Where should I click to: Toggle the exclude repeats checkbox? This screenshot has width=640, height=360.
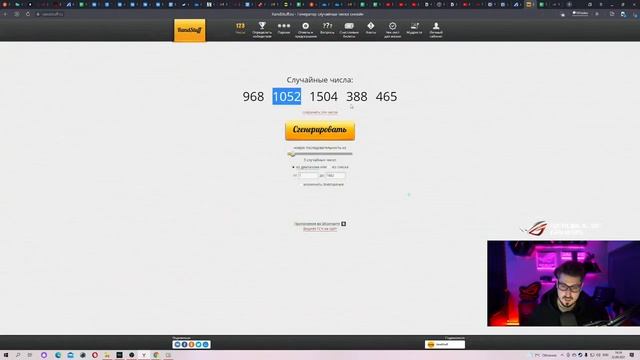click(x=301, y=184)
